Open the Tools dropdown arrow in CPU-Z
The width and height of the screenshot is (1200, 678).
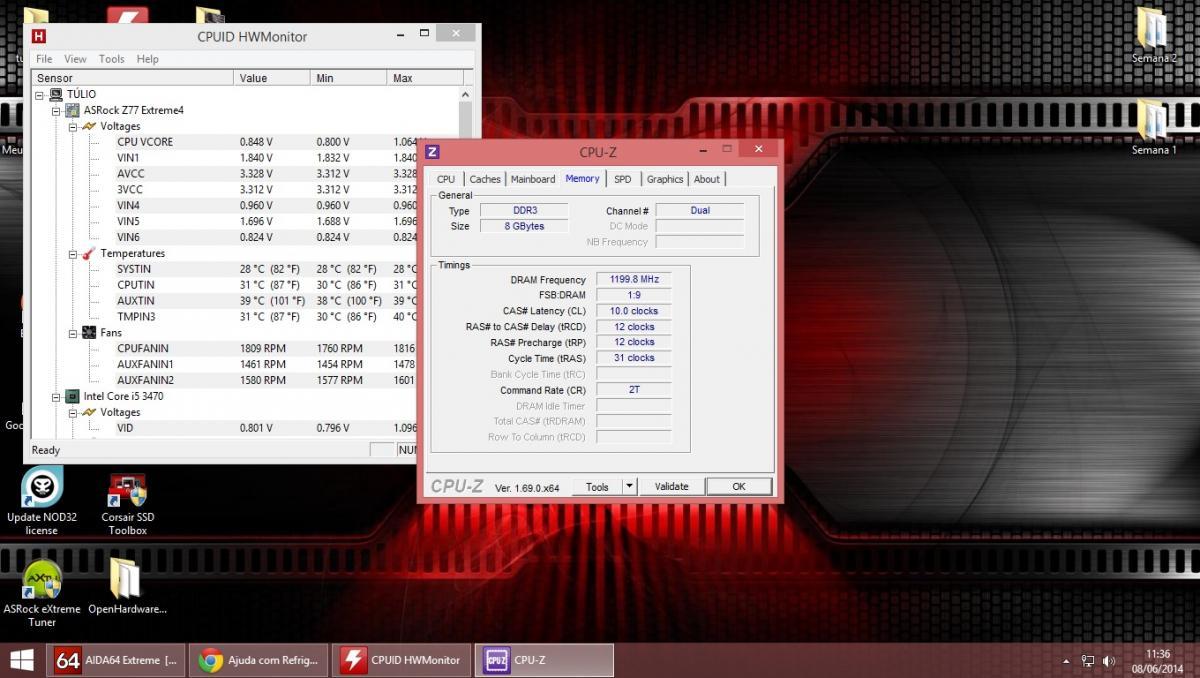pyautogui.click(x=629, y=487)
